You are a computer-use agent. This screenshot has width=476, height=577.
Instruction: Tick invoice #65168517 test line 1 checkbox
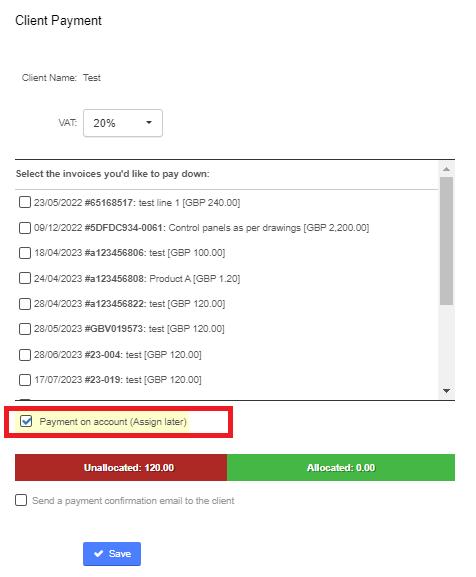tap(25, 202)
